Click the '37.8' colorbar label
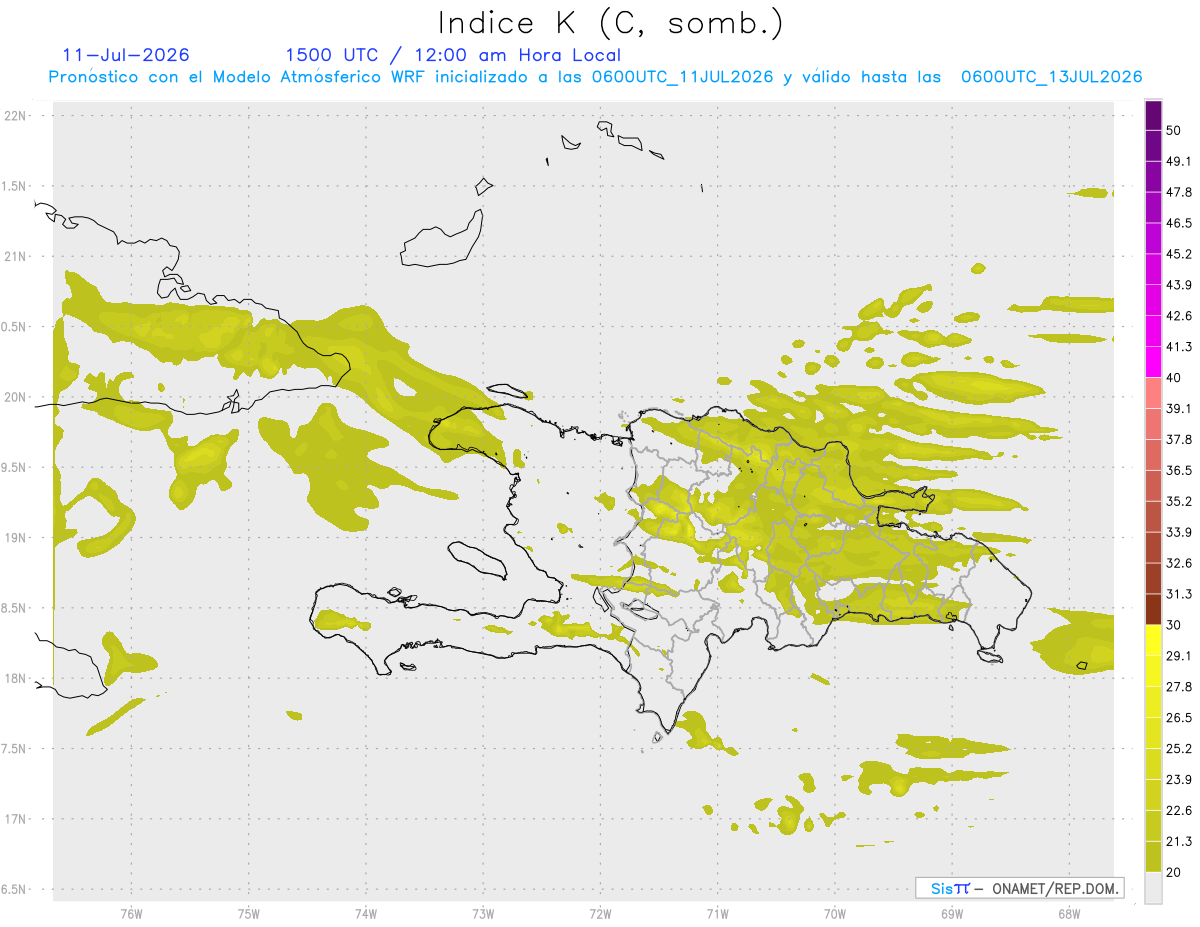 [1179, 440]
